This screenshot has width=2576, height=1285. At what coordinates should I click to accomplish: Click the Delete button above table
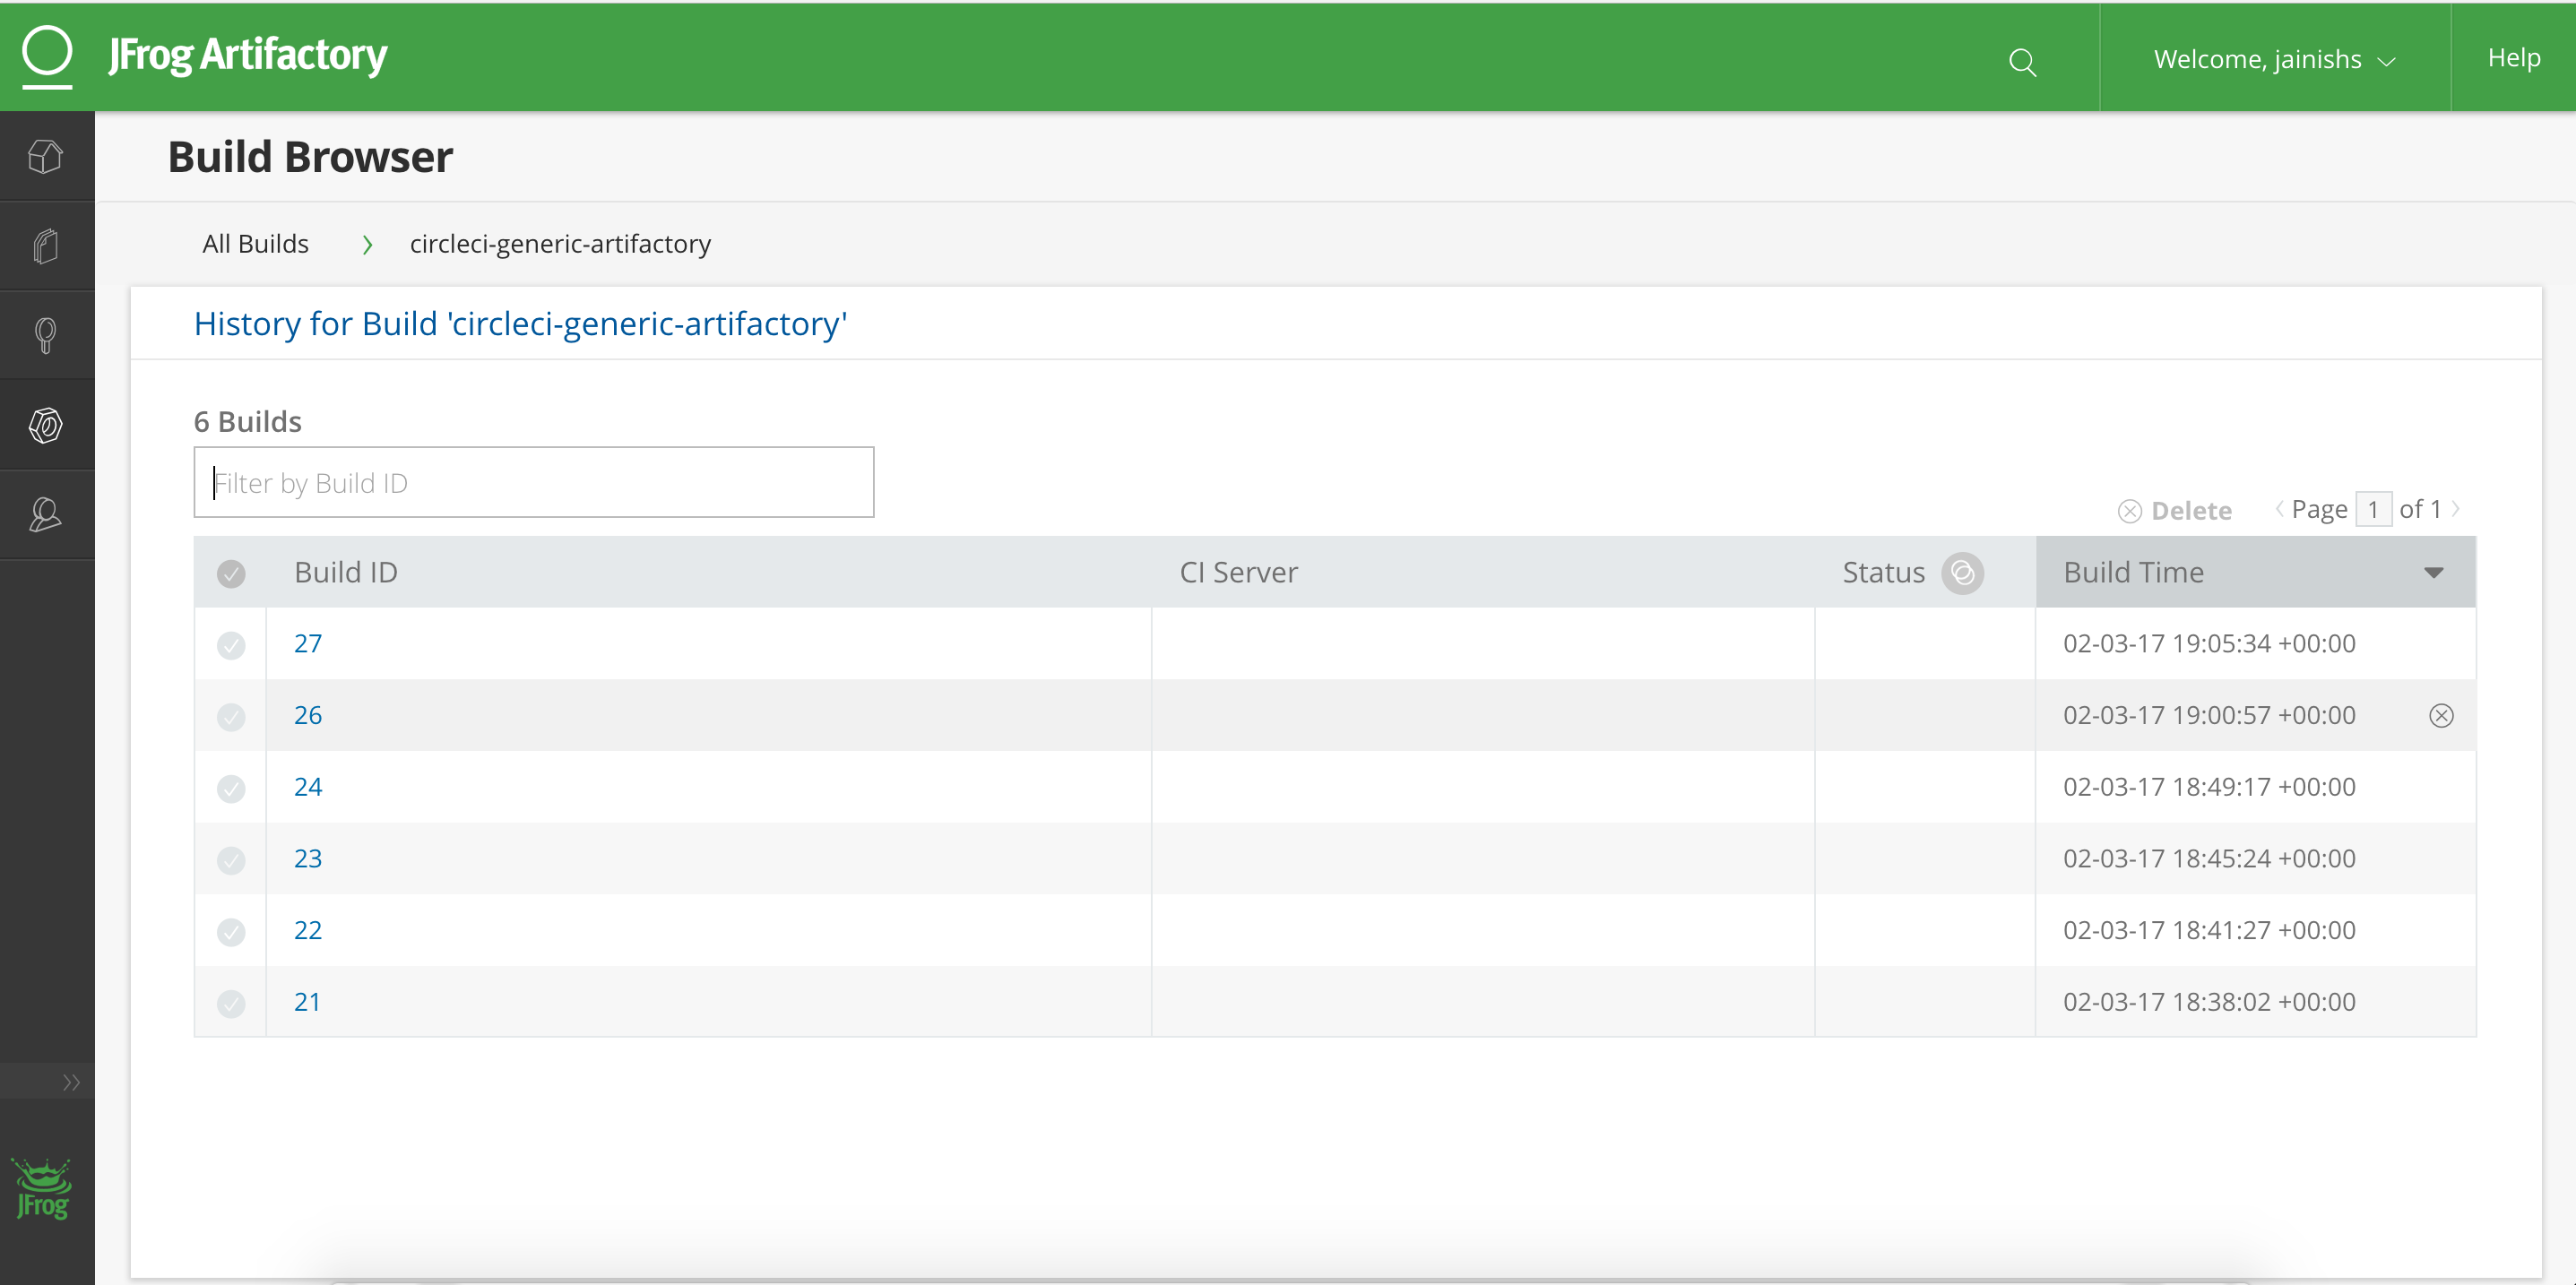[2175, 511]
